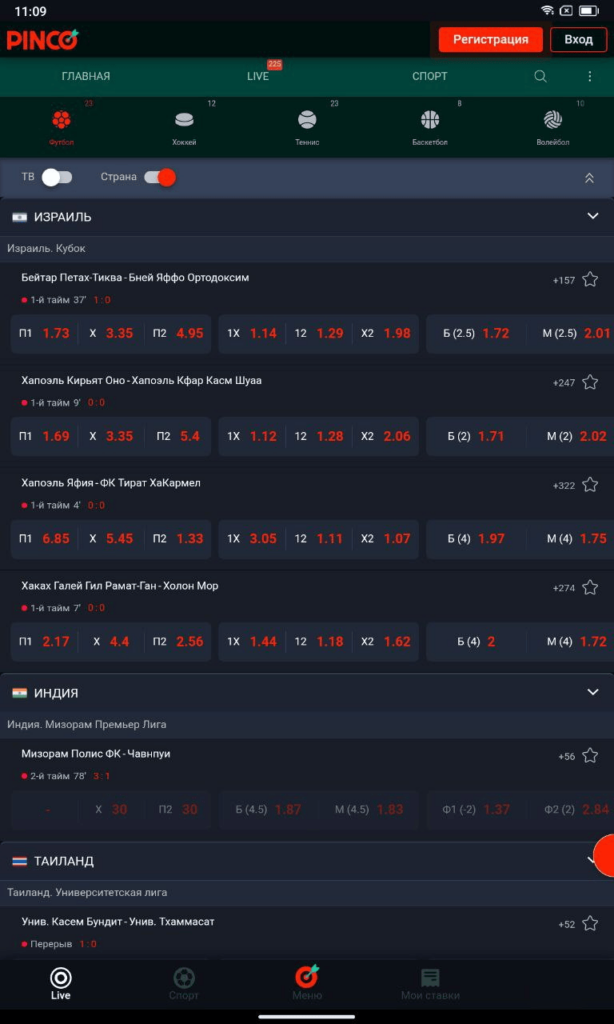Viewport: 614px width, 1024px height.
Task: Favorite the Beitar Petah Tikva match star
Action: click(x=590, y=279)
